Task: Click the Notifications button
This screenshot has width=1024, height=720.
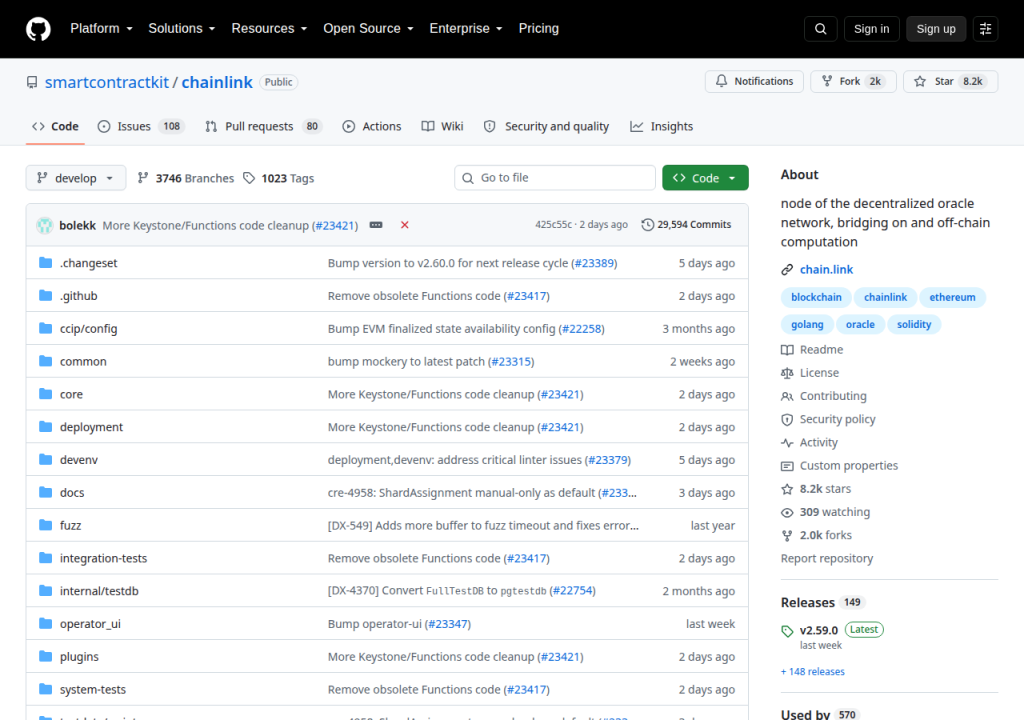Action: pos(754,81)
